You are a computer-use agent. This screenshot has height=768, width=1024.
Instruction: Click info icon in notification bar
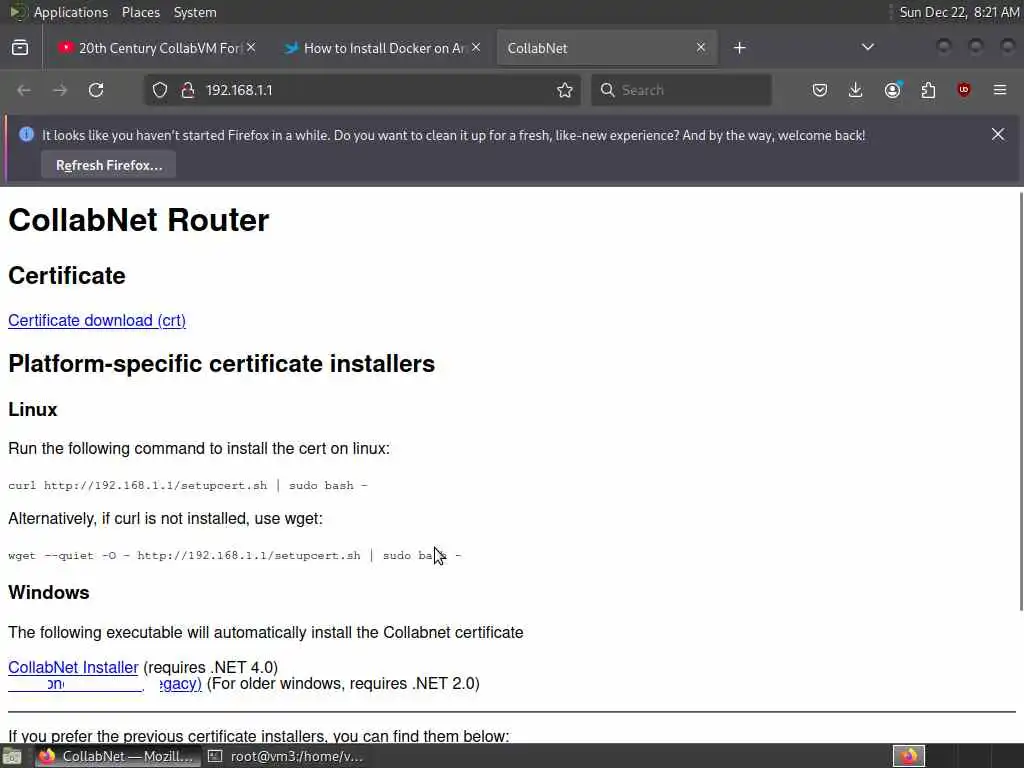click(26, 135)
